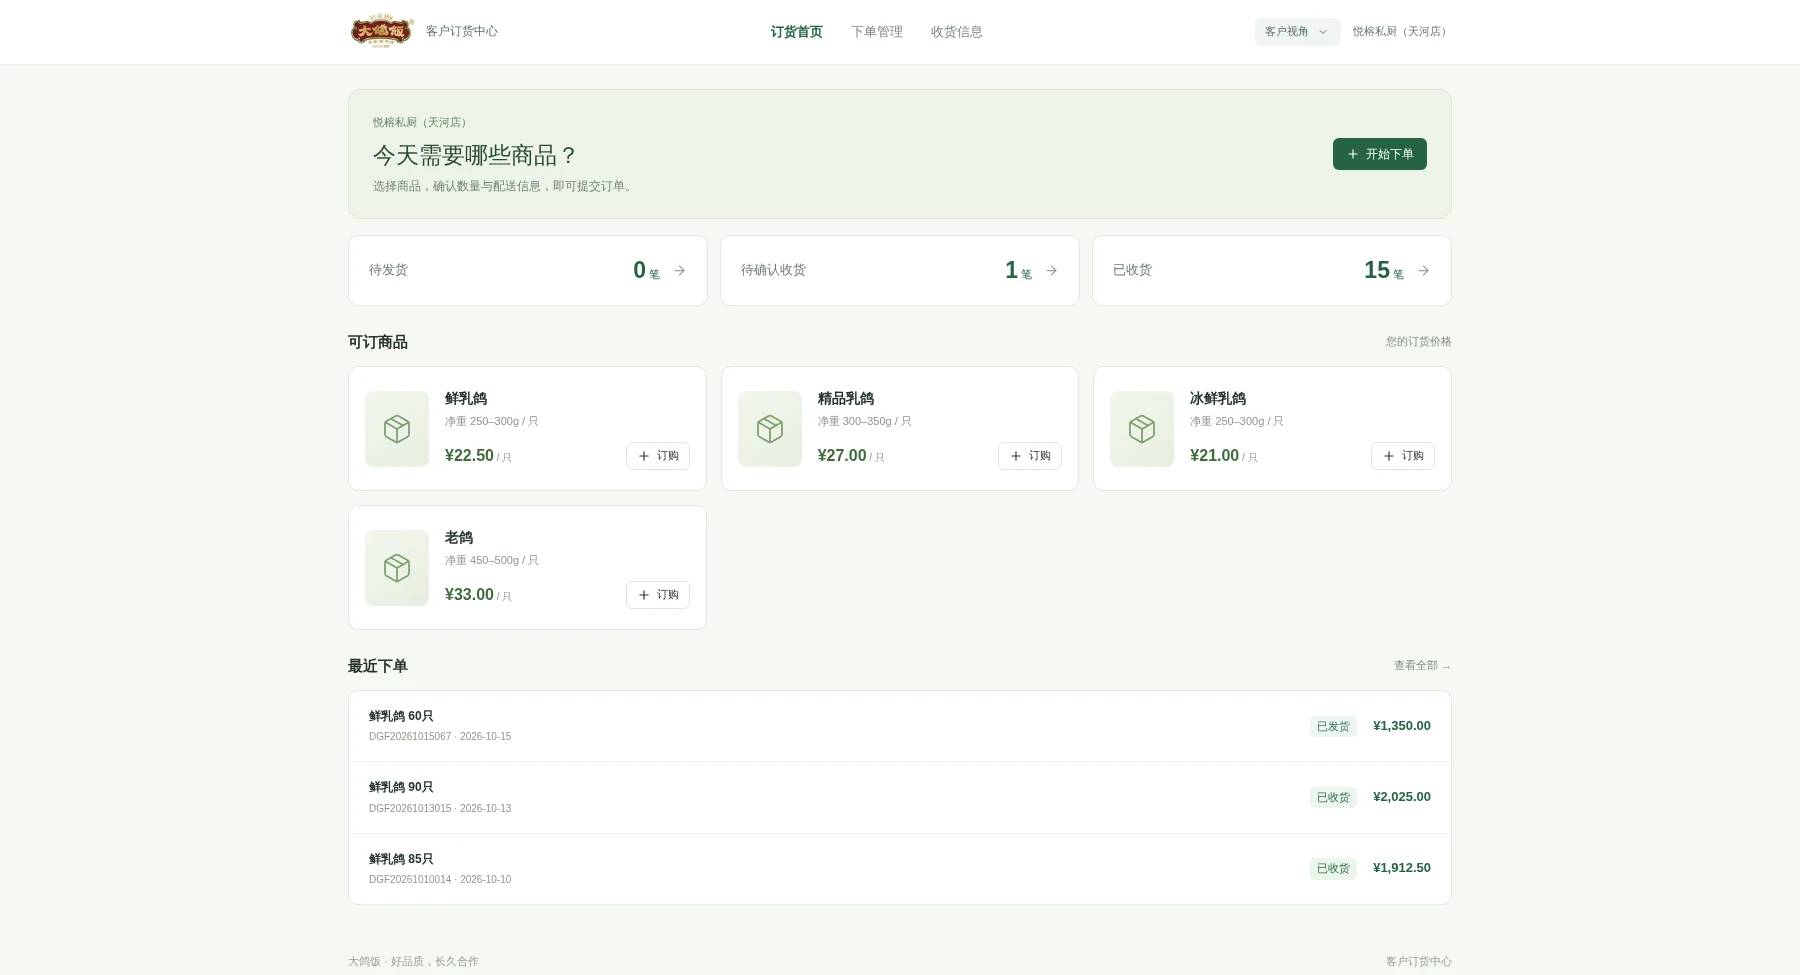Click the ¥33.00 price of 老鸽

[469, 595]
